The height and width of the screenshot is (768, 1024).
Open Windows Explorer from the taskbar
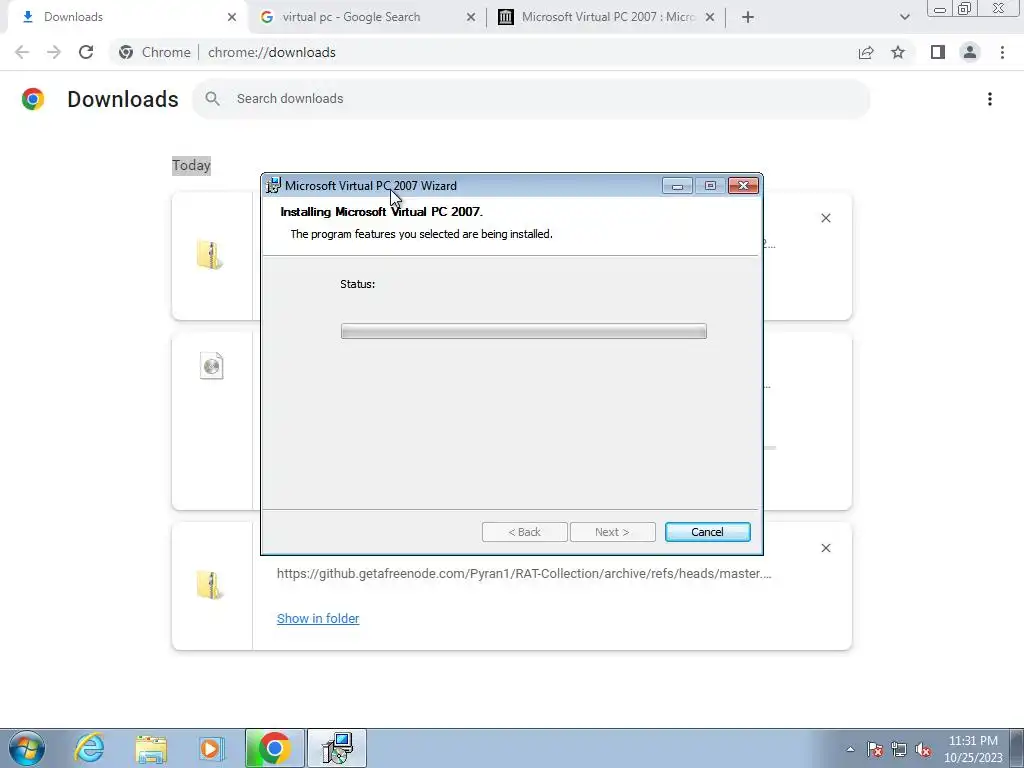tap(151, 748)
